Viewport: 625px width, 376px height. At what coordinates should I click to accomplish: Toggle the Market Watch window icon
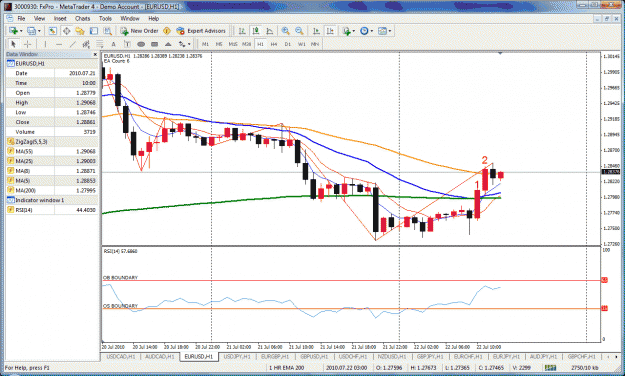tap(53, 31)
